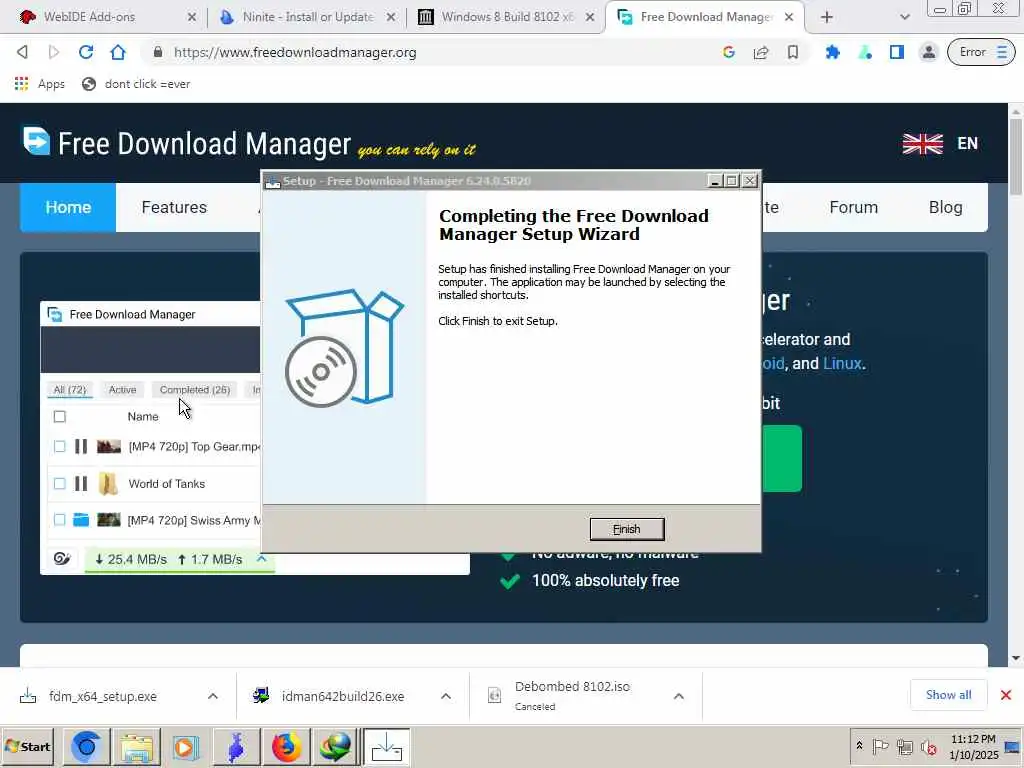The width and height of the screenshot is (1024, 768).
Task: Bookmark the page with bookmark icon
Action: point(793,52)
